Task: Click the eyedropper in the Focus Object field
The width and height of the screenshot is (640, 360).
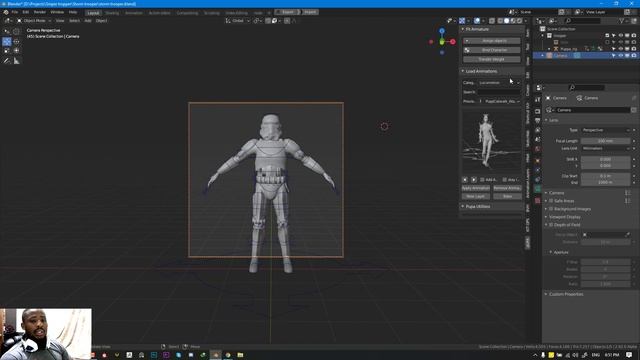Action: click(627, 235)
